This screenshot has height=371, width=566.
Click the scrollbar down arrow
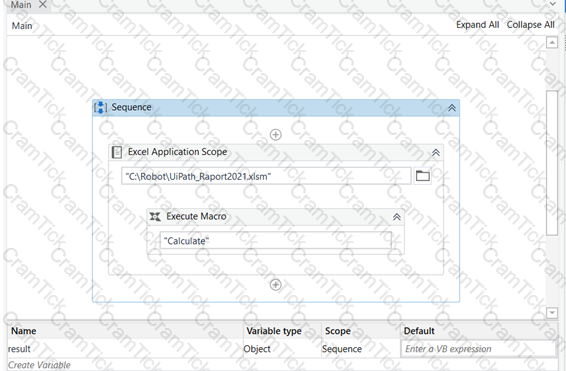[552, 313]
